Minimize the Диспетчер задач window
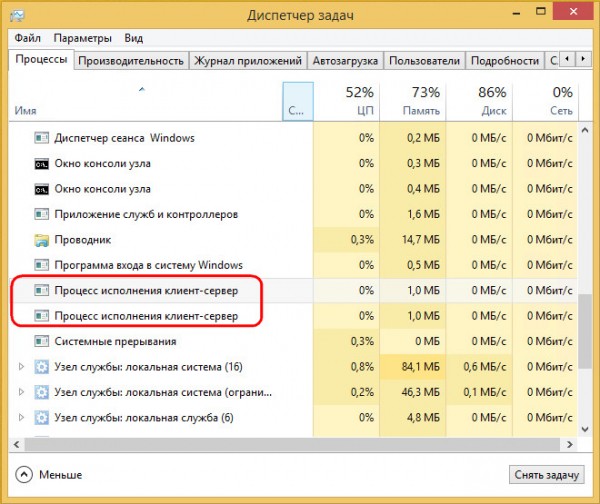Screen dimensions: 600x504 pyautogui.click(x=517, y=13)
